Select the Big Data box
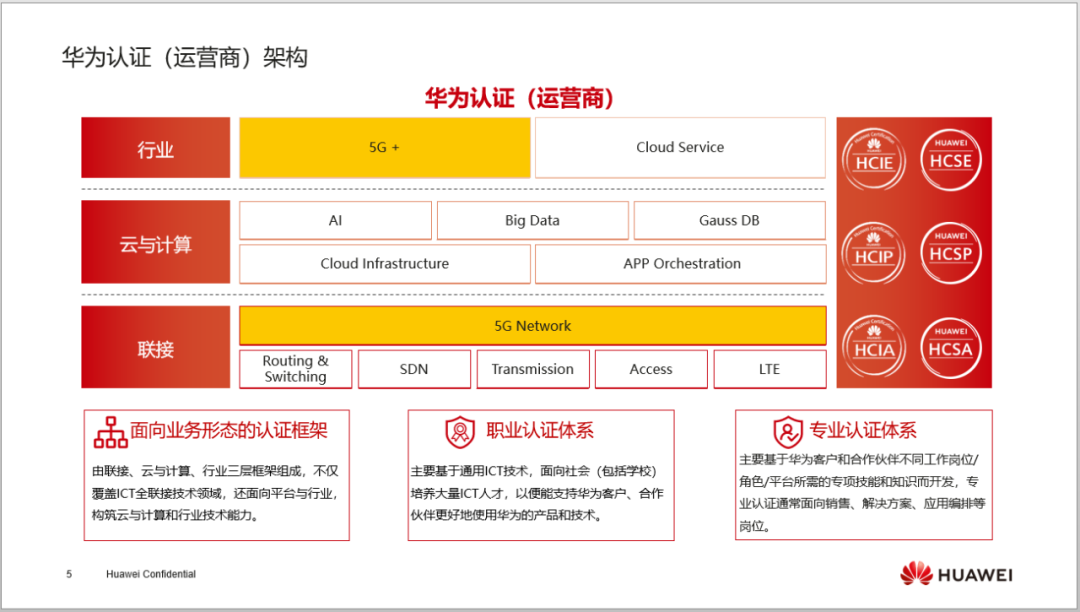The height and width of the screenshot is (612, 1080). coord(532,220)
